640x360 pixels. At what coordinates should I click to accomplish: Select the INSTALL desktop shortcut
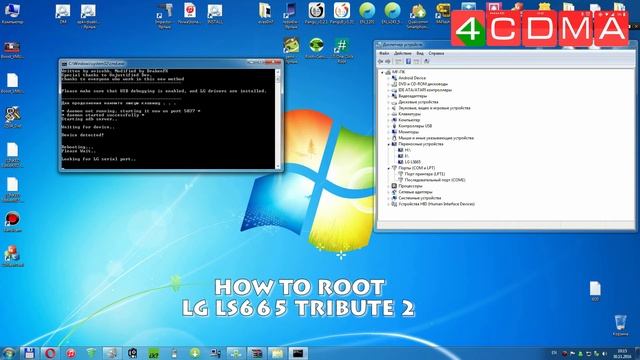click(x=215, y=13)
